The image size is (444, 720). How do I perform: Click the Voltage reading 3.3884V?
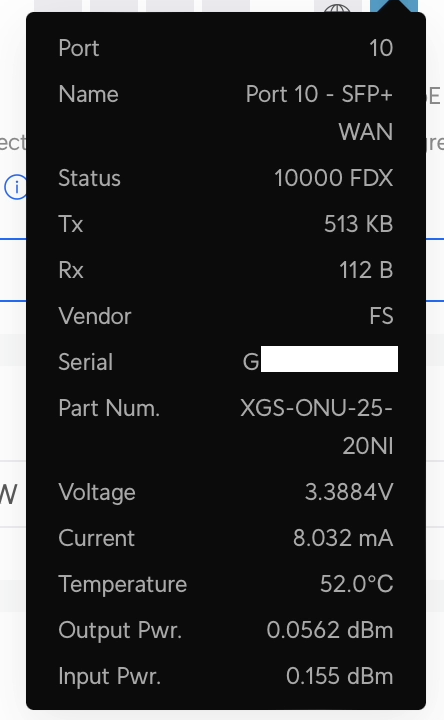(349, 492)
